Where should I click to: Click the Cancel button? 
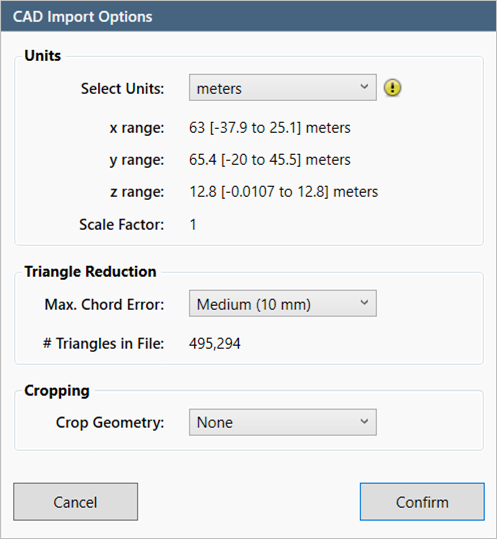coord(76,502)
